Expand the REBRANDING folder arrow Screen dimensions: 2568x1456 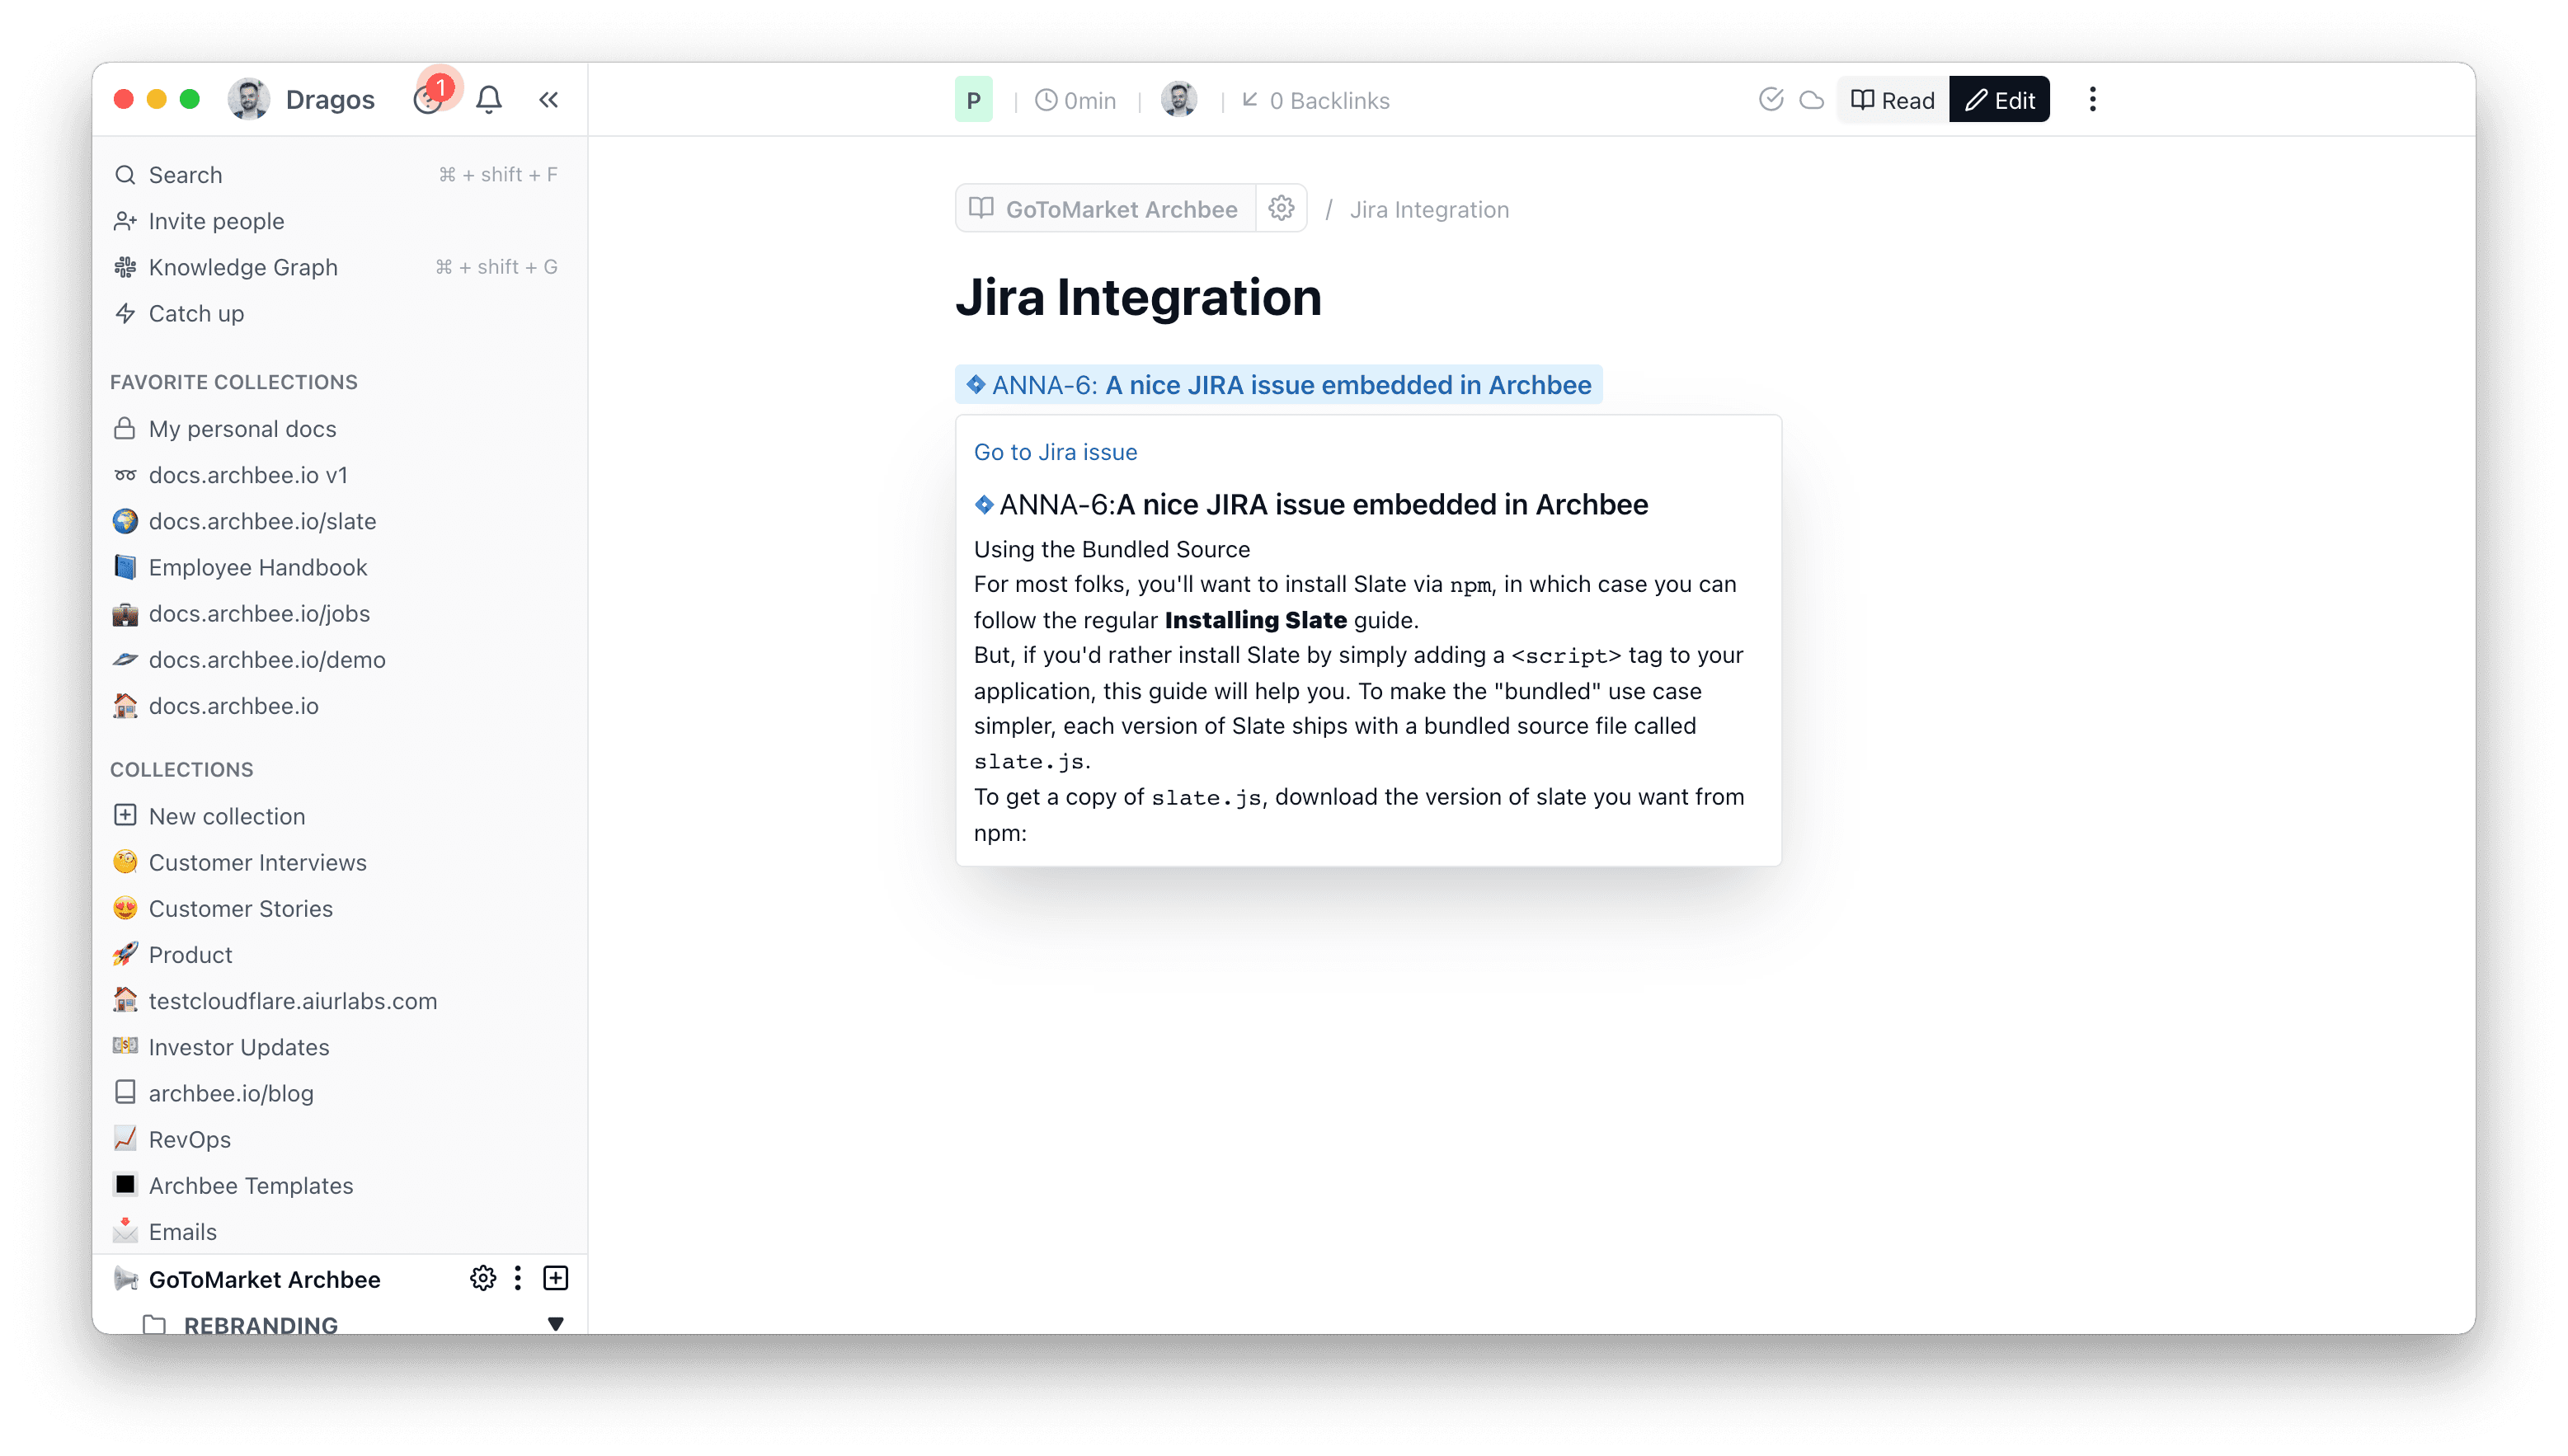pos(556,1323)
